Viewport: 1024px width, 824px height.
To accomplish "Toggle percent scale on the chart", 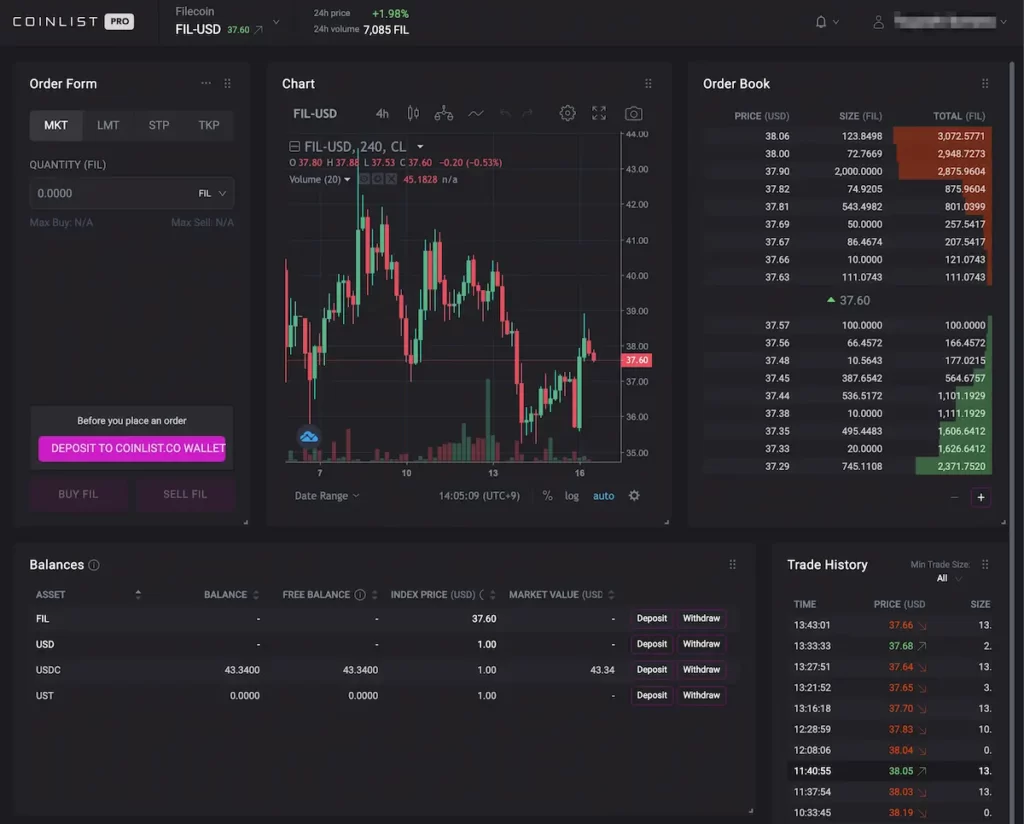I will coord(547,496).
